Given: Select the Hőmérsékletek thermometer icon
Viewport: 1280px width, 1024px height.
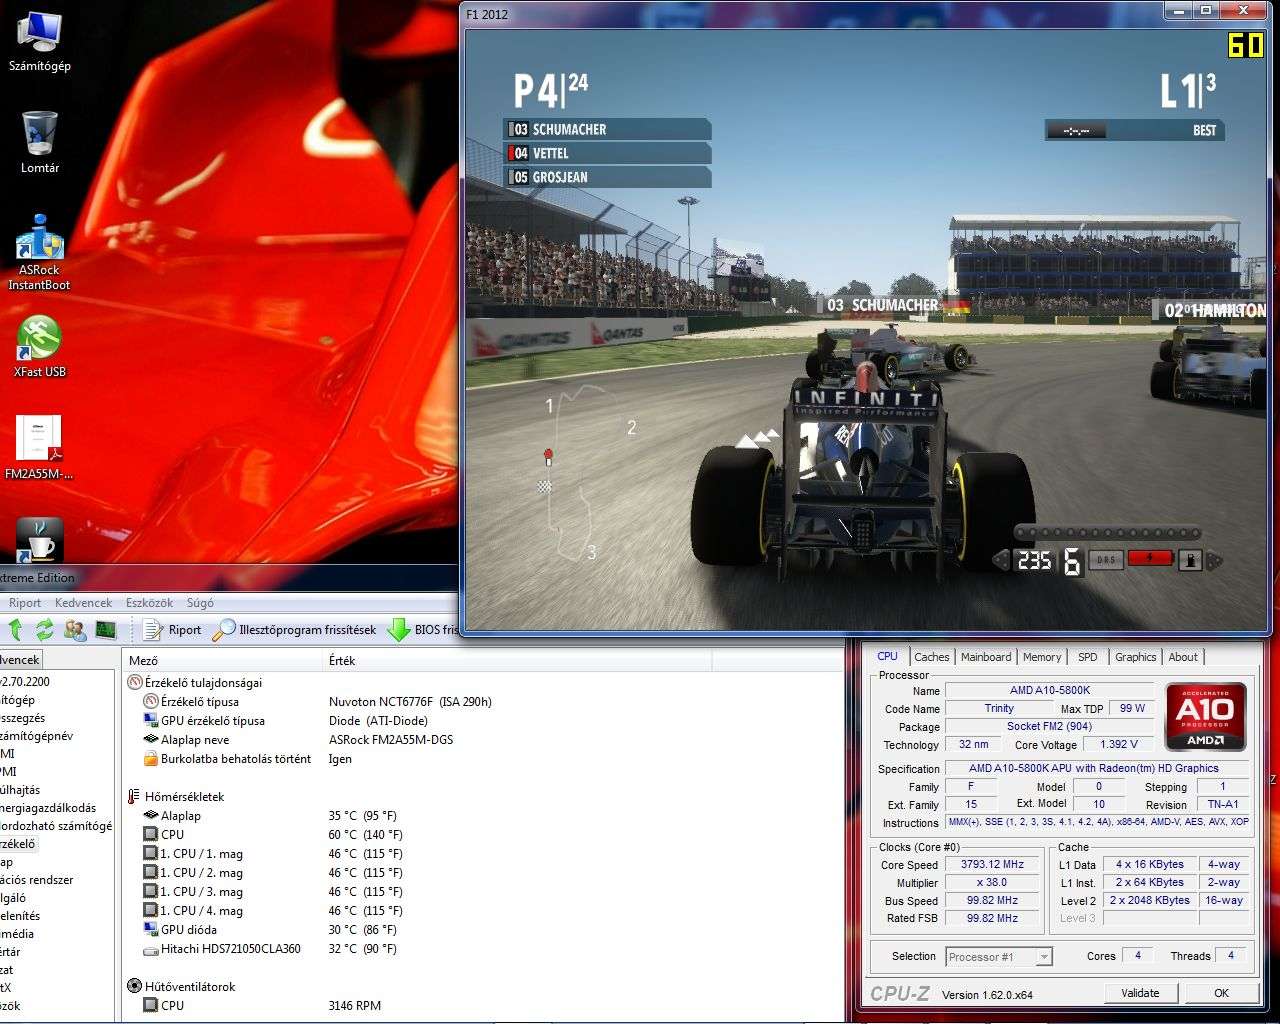Looking at the screenshot, I should coord(135,797).
